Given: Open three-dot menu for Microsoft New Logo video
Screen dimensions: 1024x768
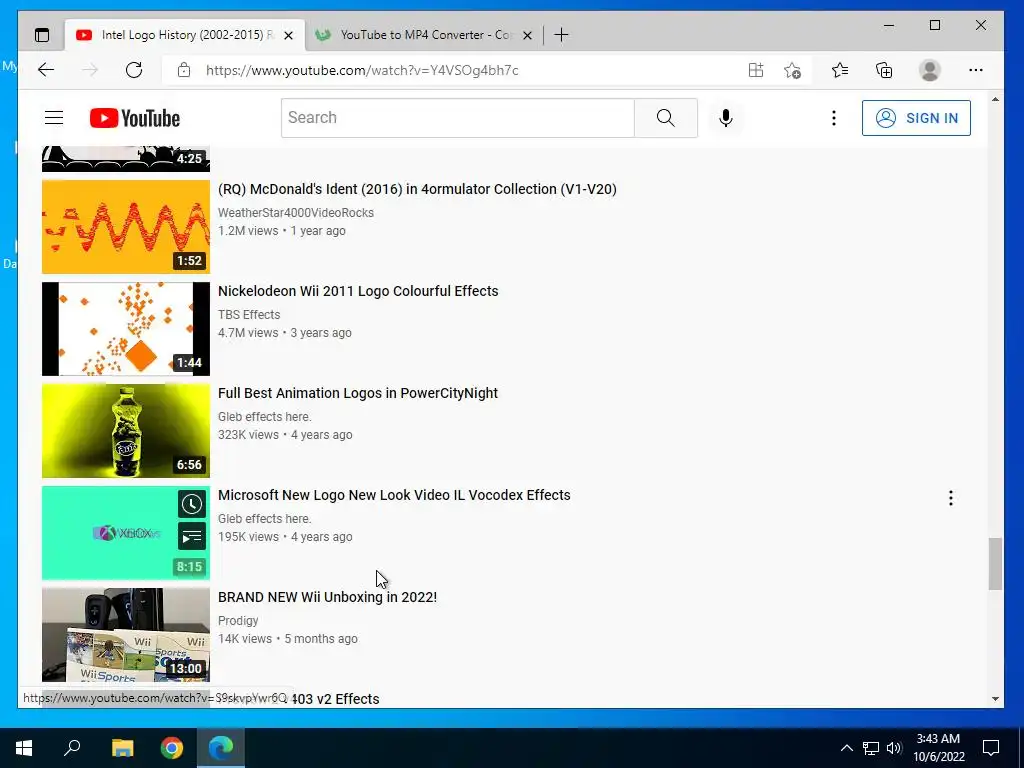Looking at the screenshot, I should 950,498.
